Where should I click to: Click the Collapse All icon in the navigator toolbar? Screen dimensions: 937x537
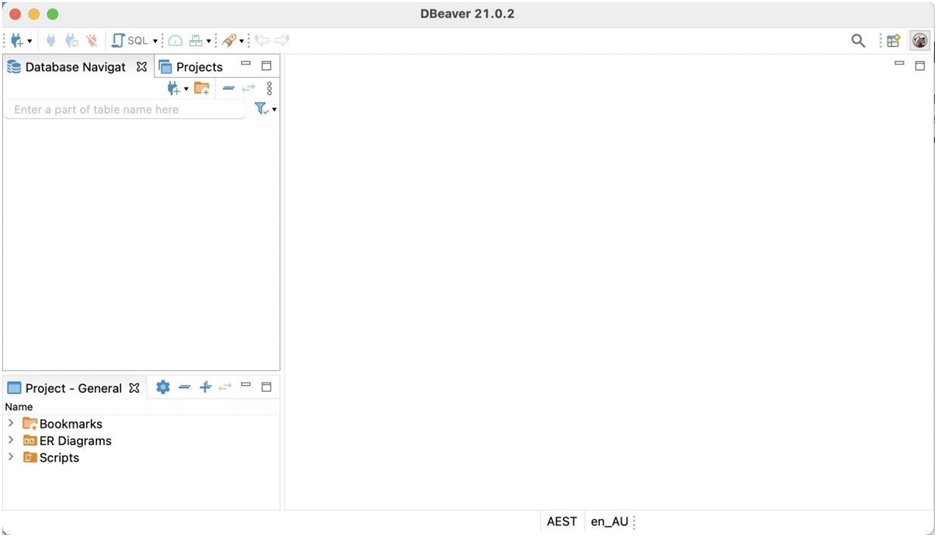(228, 88)
